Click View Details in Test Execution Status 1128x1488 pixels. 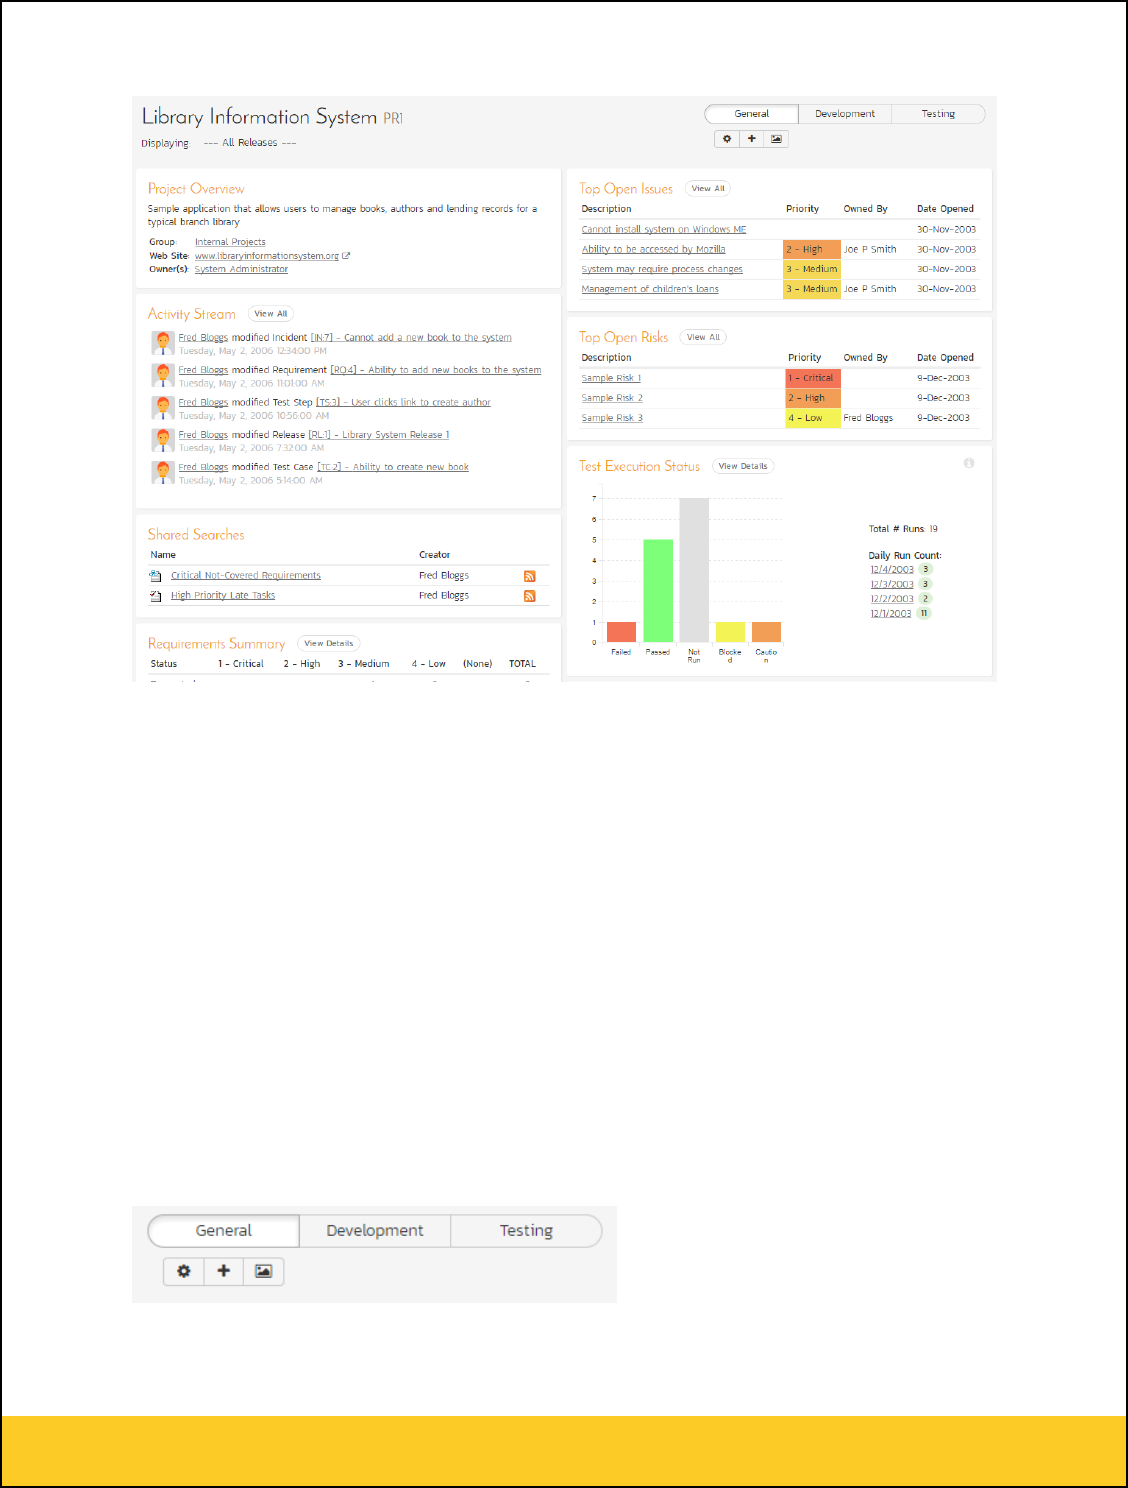pos(743,466)
